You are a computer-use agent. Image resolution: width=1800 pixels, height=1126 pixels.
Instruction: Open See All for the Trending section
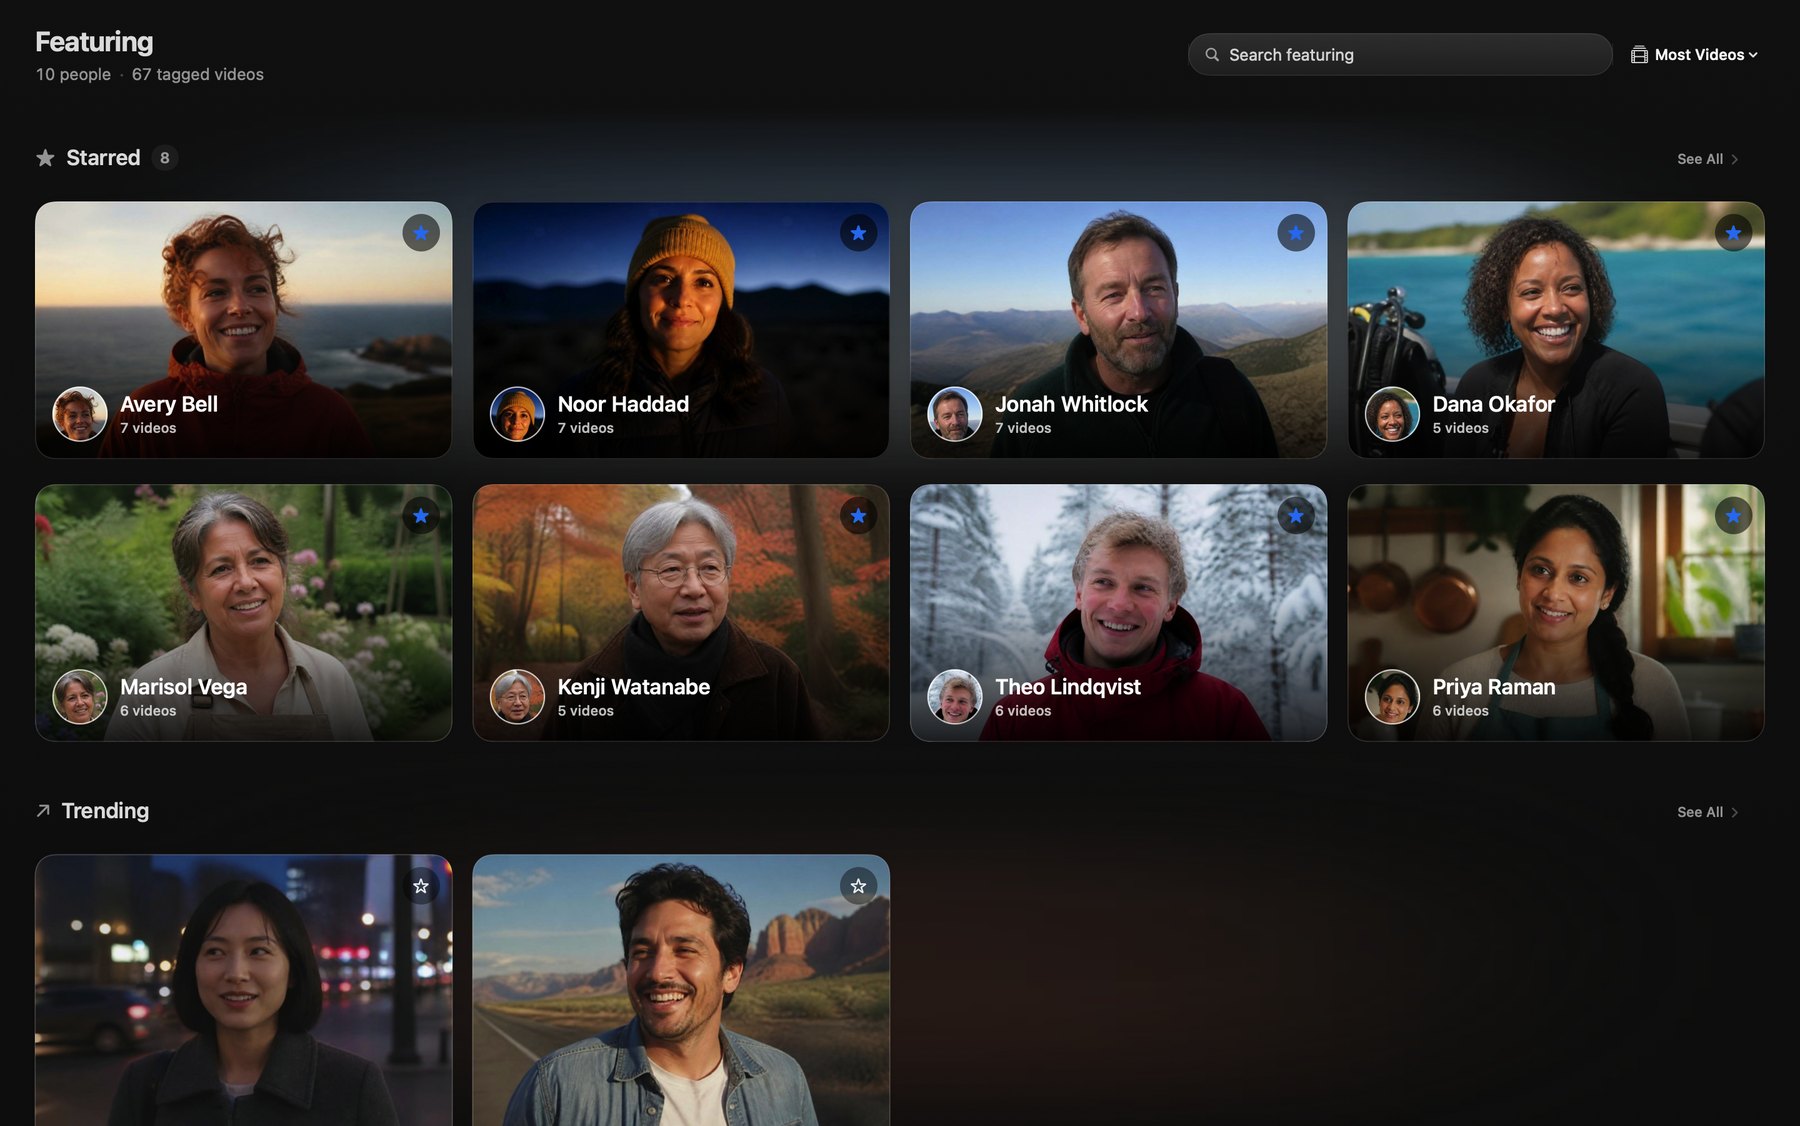point(1708,812)
